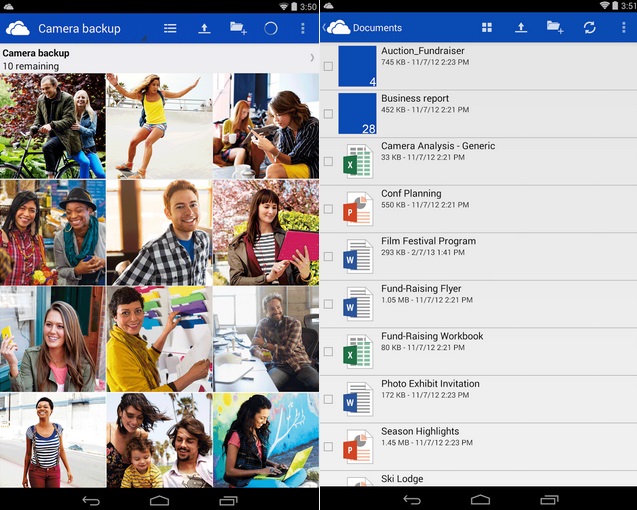Refresh the Documents folder

tap(589, 28)
